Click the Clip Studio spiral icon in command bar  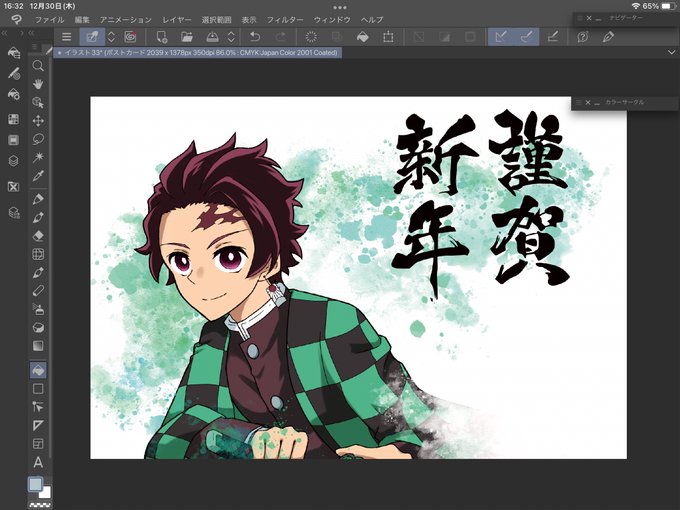click(130, 37)
